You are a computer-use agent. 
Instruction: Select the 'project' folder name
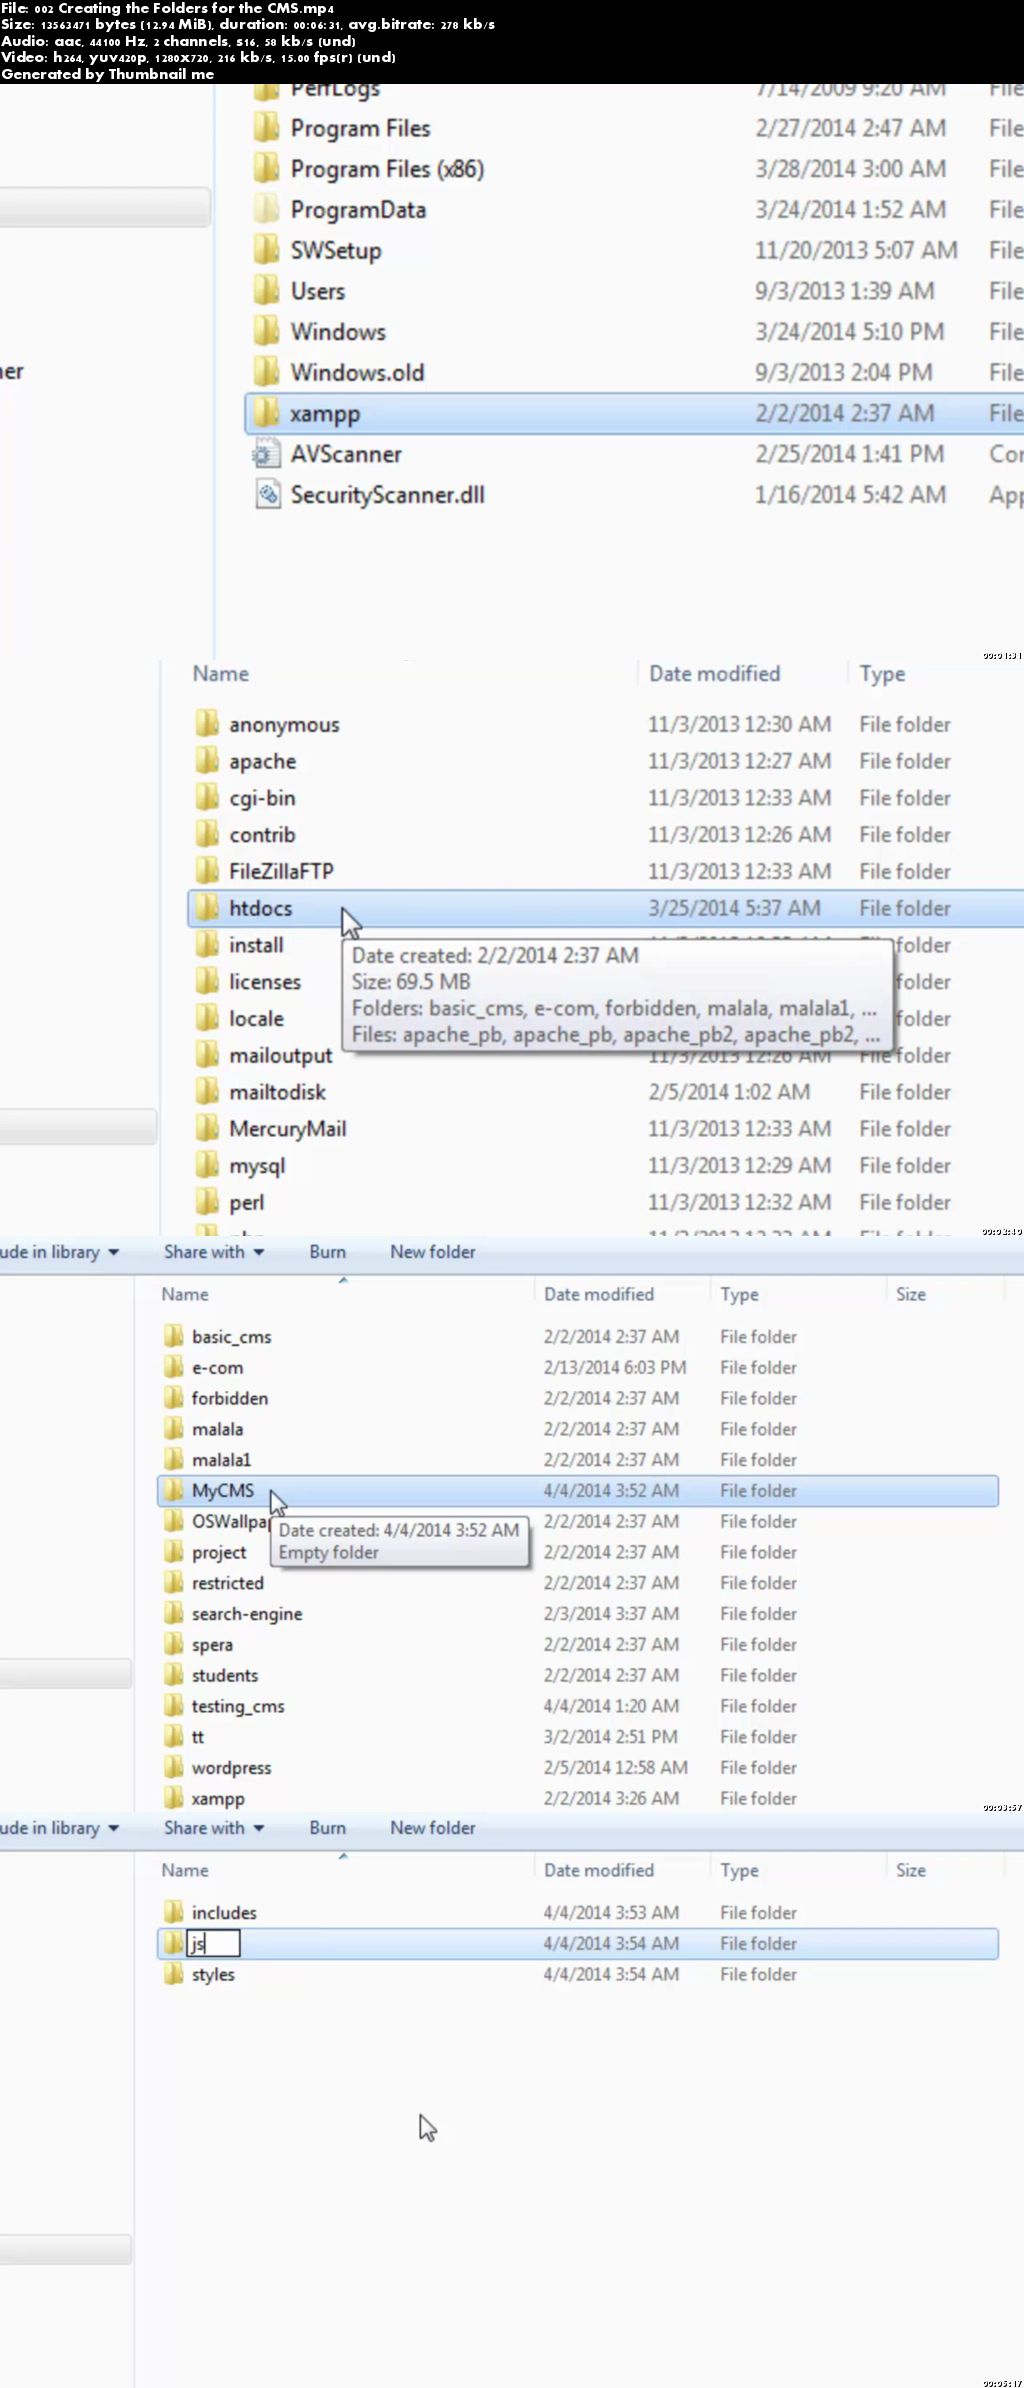pos(219,1552)
